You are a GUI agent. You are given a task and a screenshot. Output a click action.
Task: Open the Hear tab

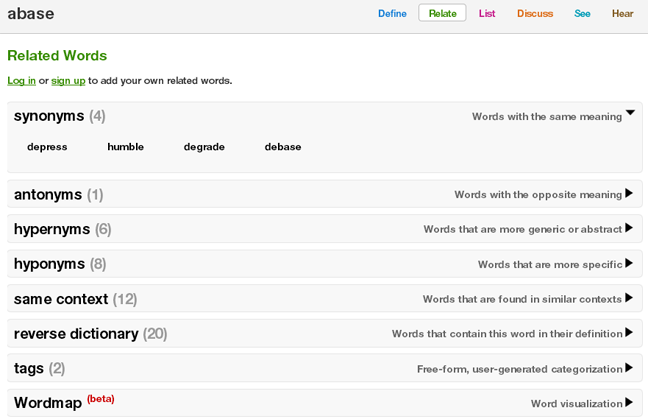[622, 14]
